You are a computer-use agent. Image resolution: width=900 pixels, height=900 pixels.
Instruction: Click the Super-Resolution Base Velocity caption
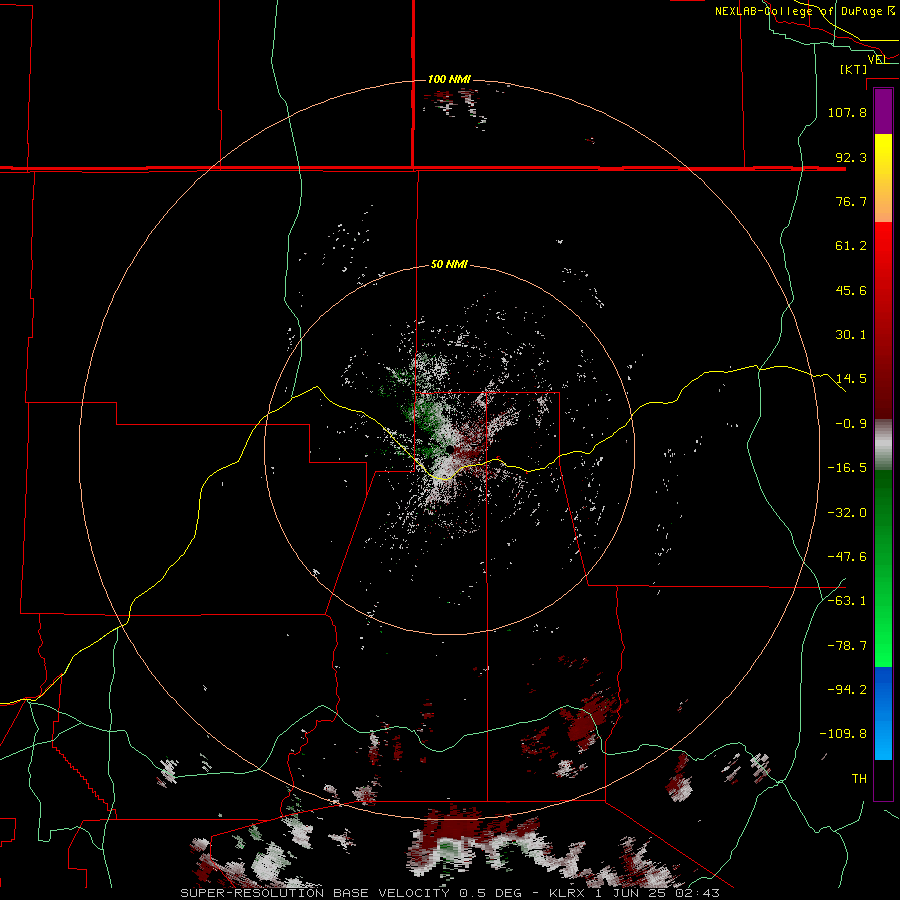coord(449,893)
